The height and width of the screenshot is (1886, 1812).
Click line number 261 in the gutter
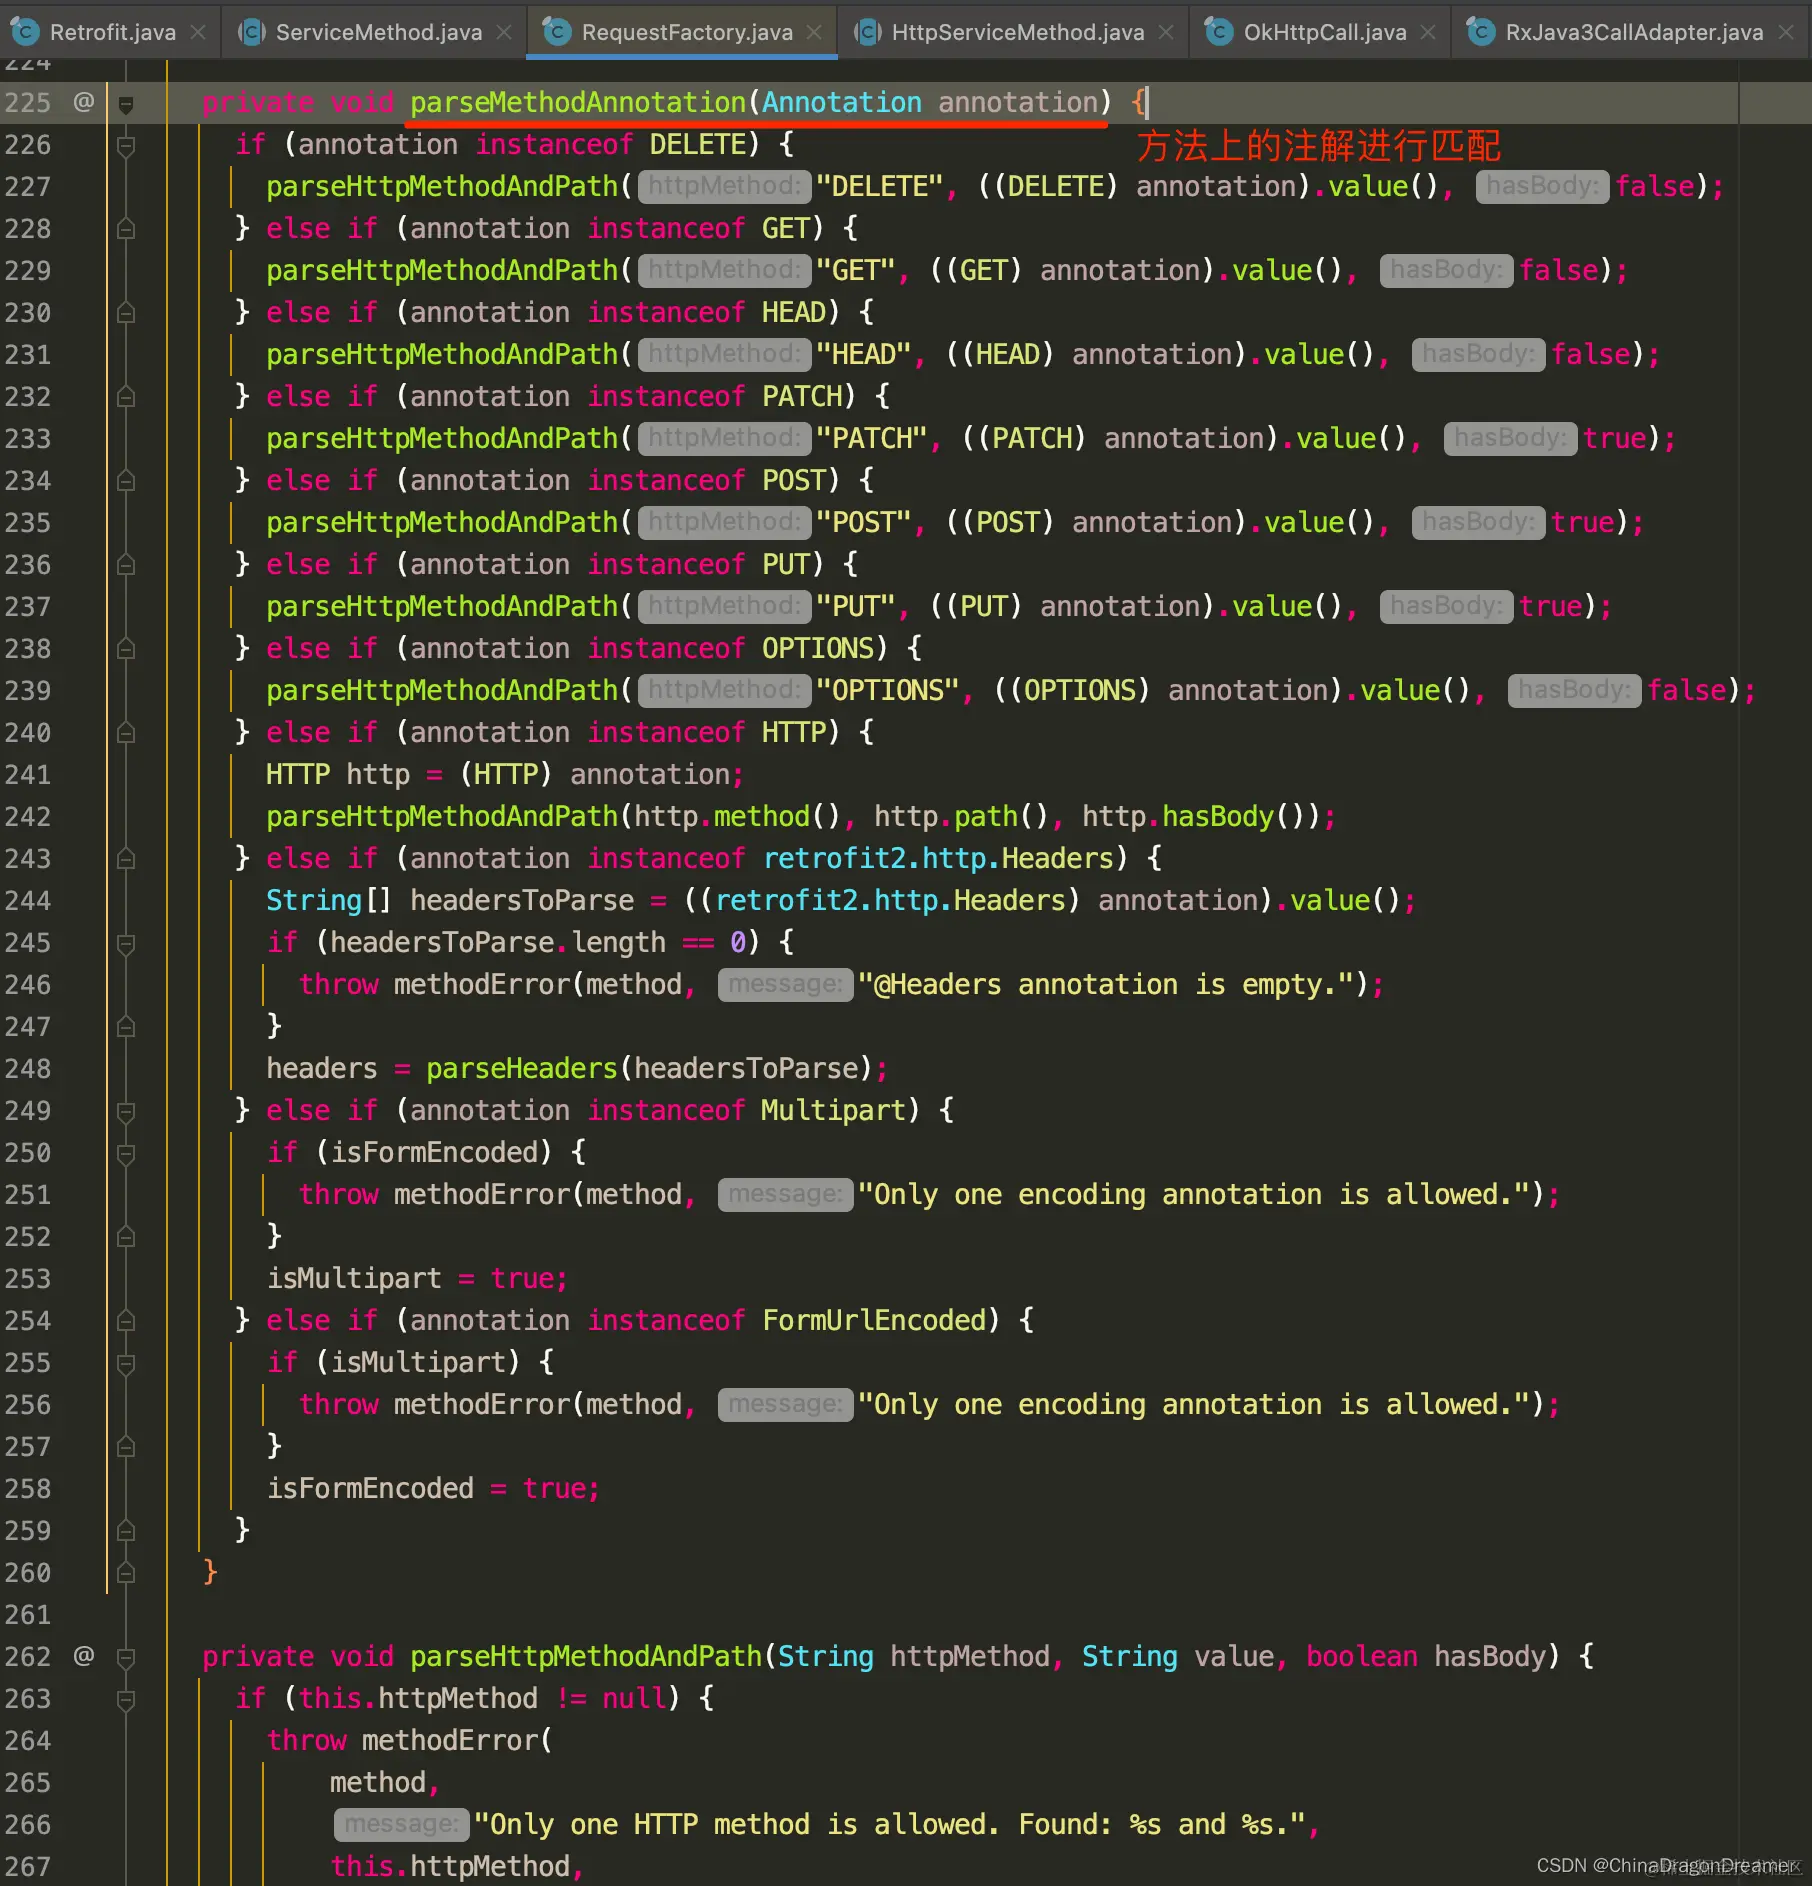tap(28, 1614)
